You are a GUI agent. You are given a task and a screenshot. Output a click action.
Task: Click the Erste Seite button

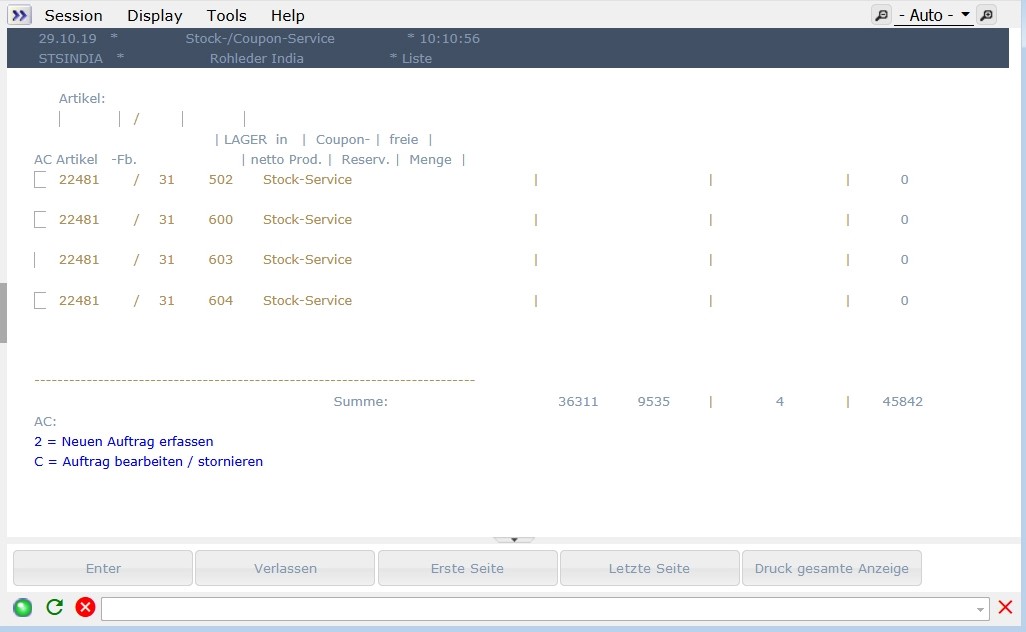(467, 568)
